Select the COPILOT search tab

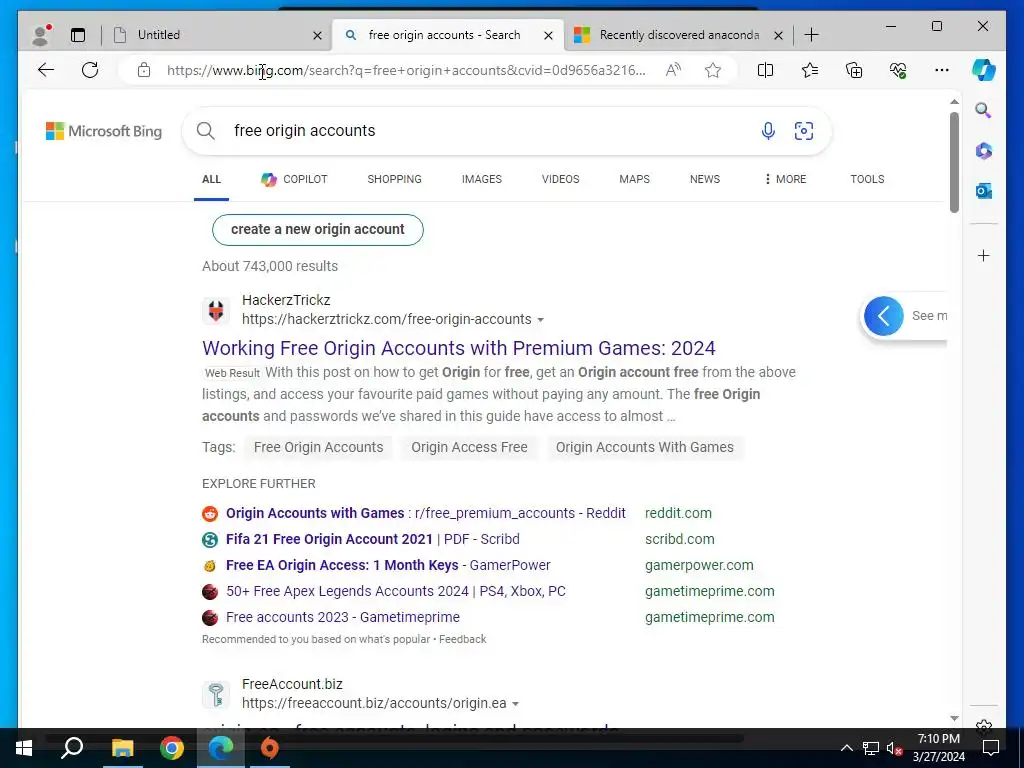294,179
